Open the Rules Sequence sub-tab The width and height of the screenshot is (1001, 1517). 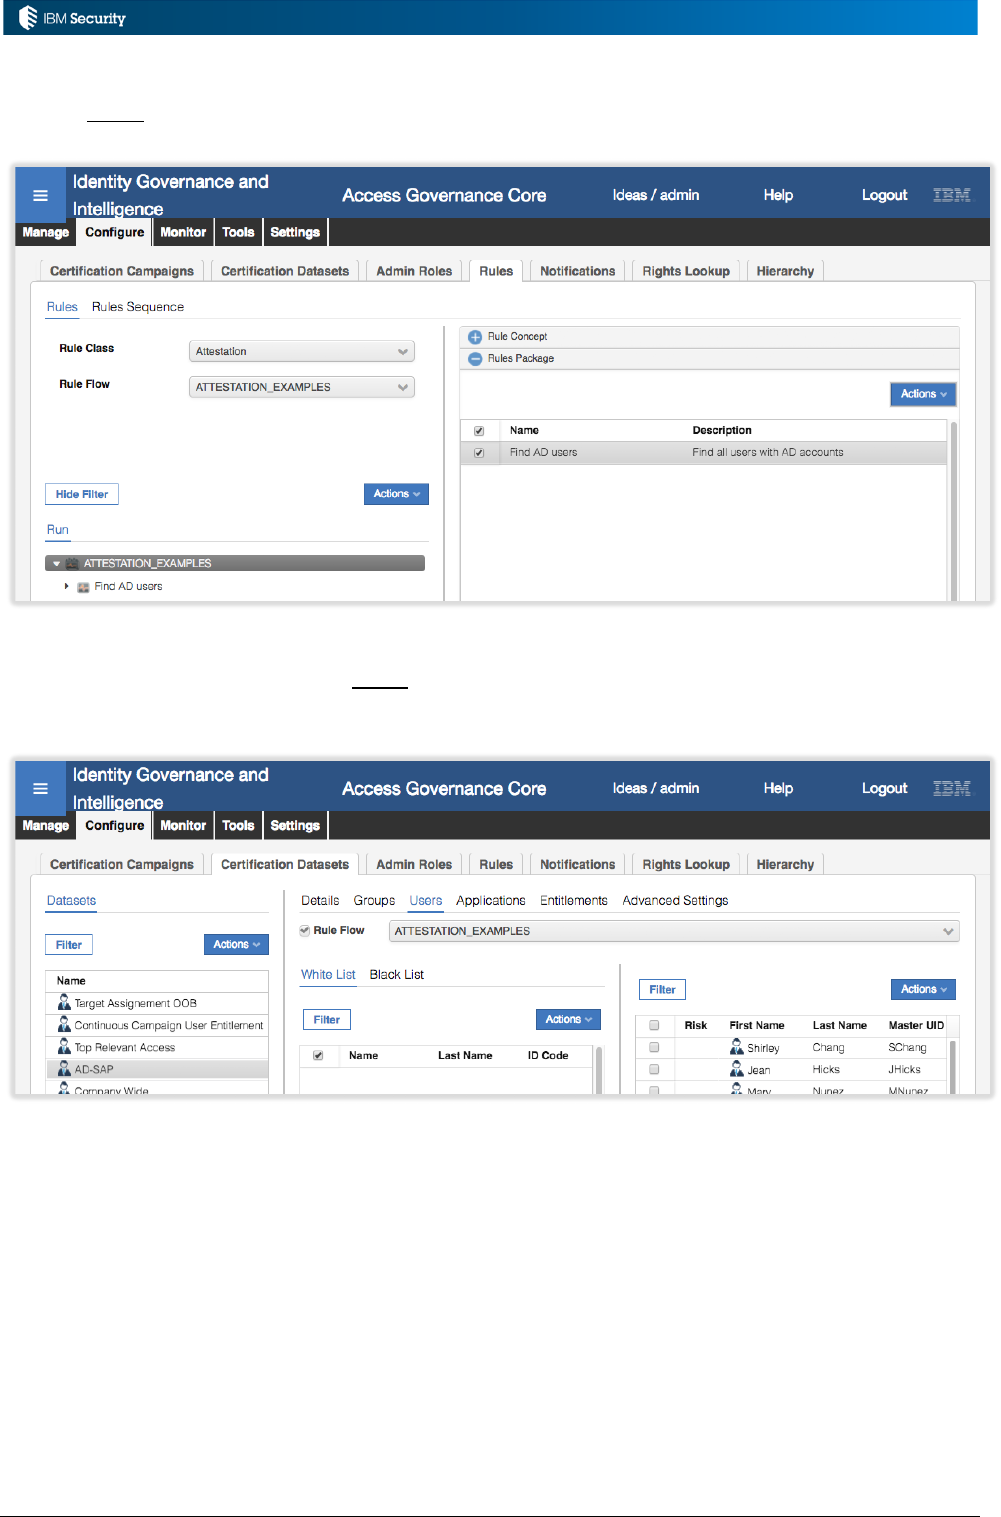138,307
